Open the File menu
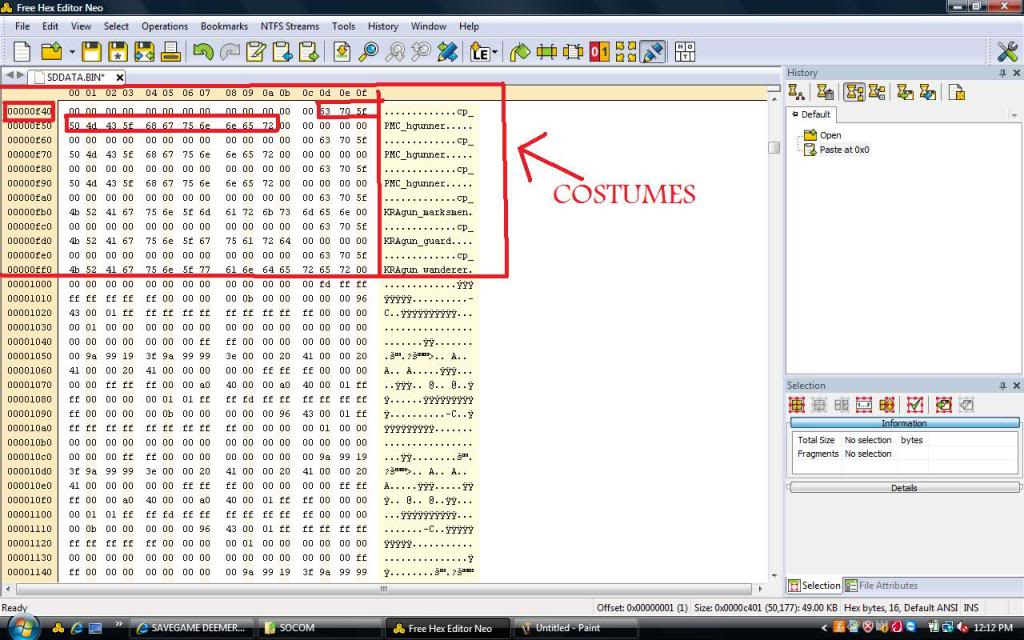The width and height of the screenshot is (1024, 640). [x=22, y=26]
